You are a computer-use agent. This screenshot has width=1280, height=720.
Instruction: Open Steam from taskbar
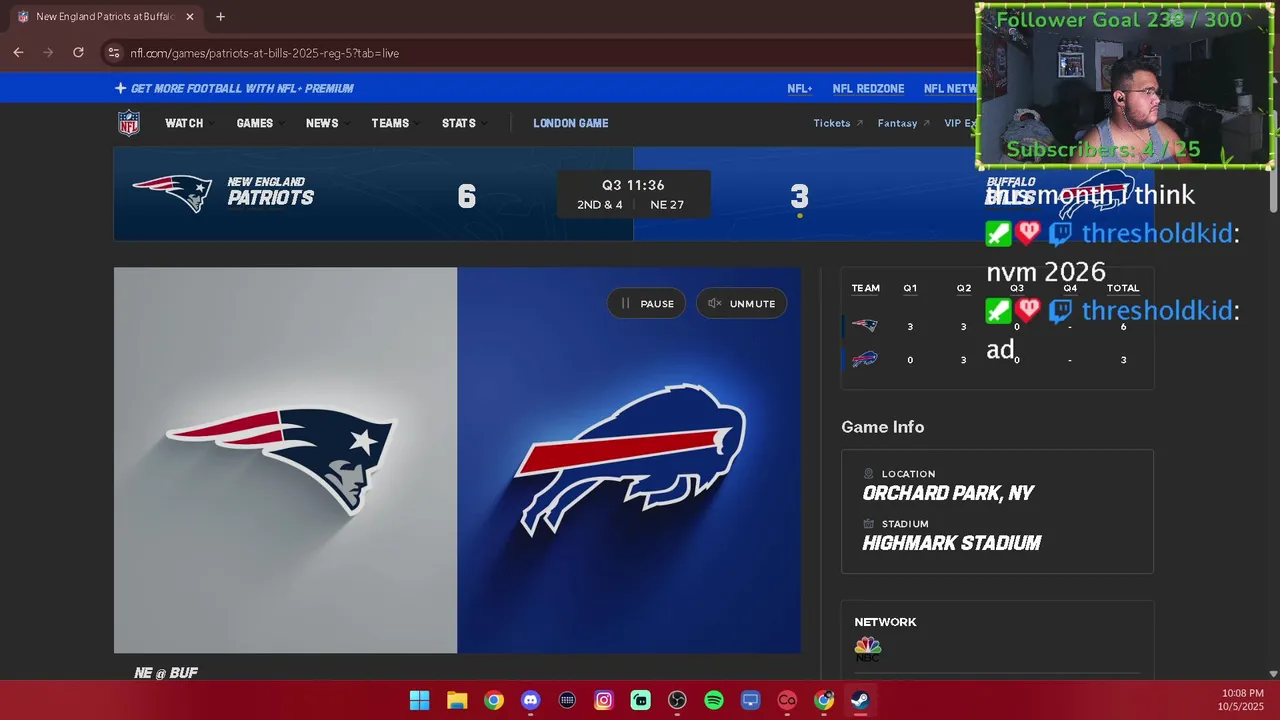point(860,700)
